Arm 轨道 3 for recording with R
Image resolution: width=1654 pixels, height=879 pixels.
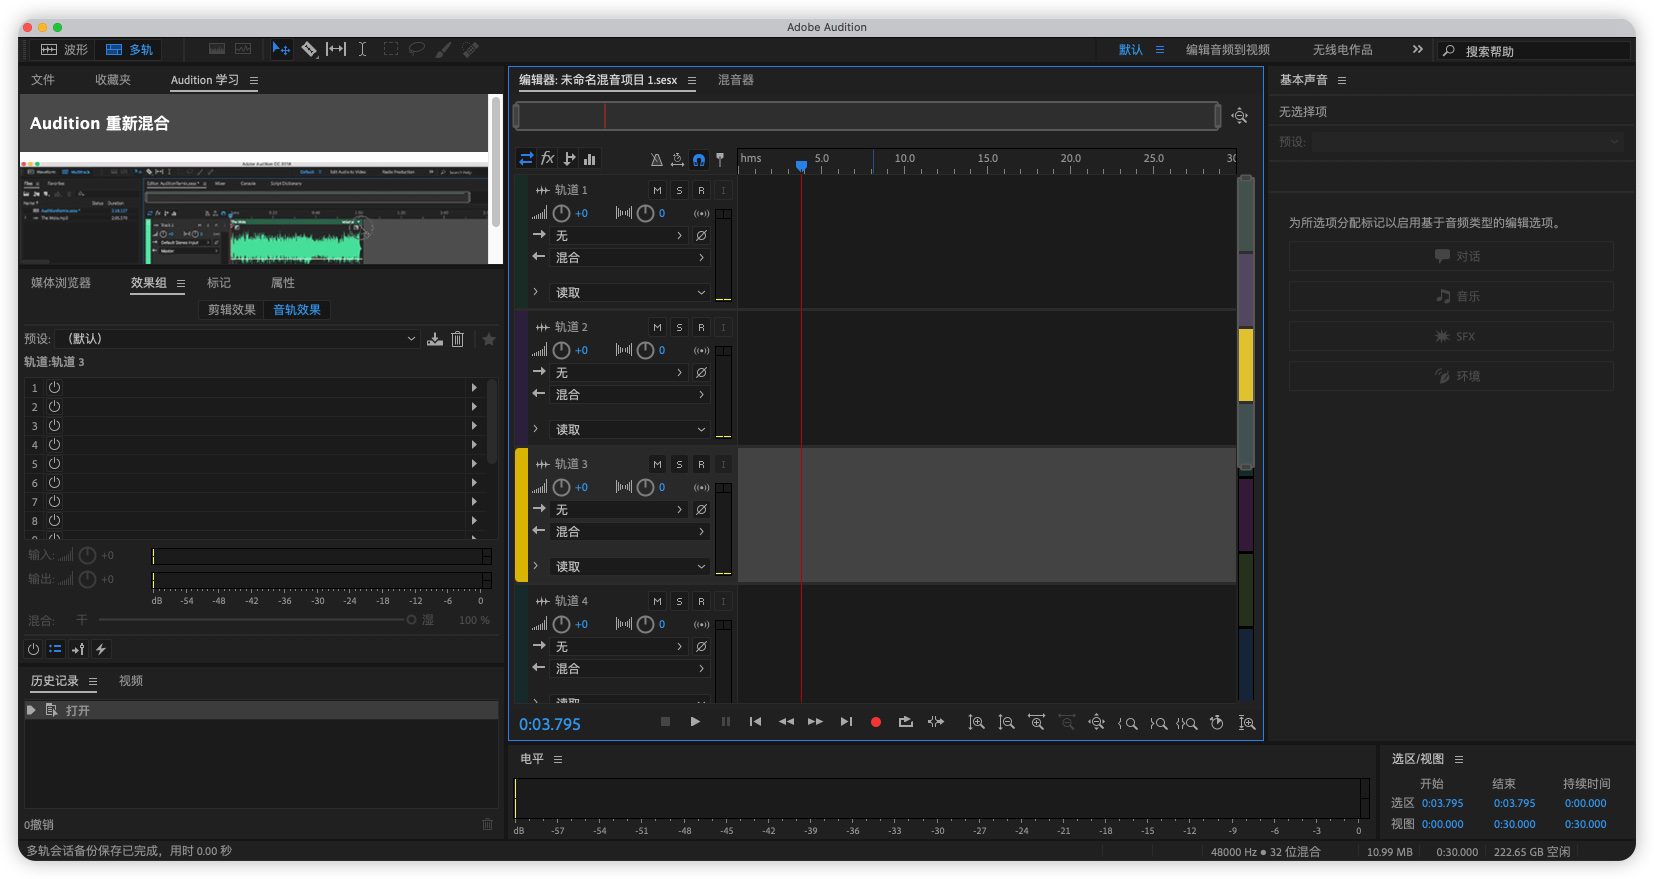[701, 464]
